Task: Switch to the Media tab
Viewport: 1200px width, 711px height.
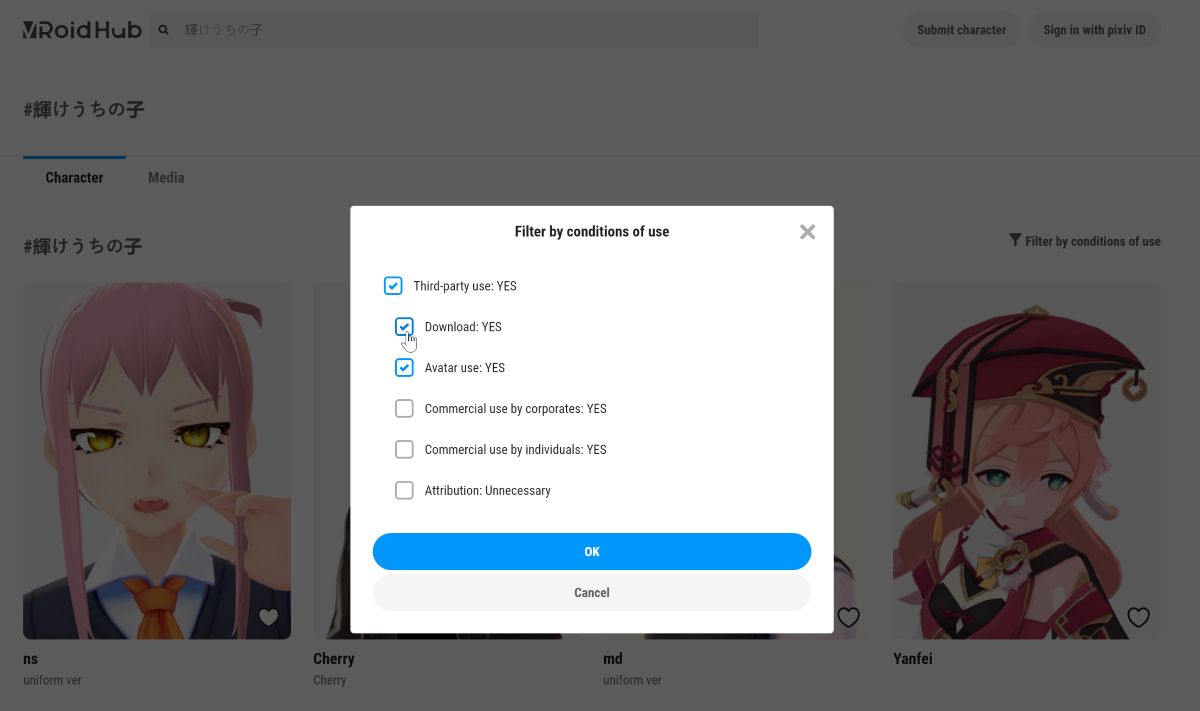Action: tap(166, 177)
